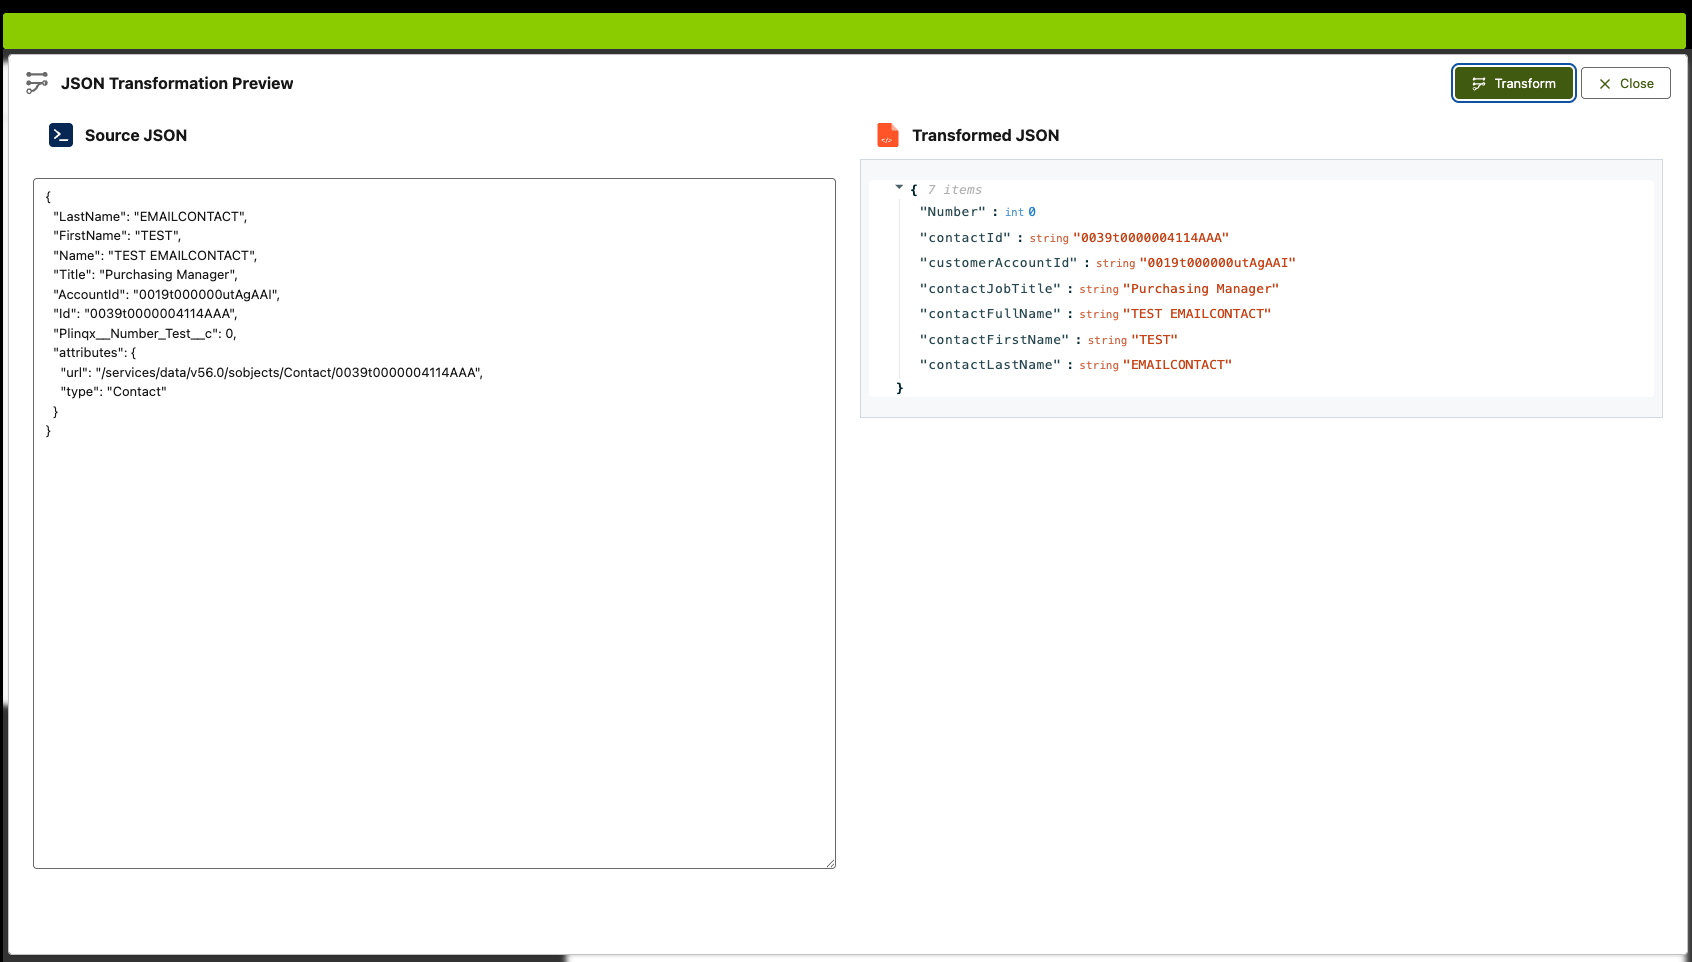1692x962 pixels.
Task: Place cursor on the "attributes" line in source
Action: [x=94, y=353]
